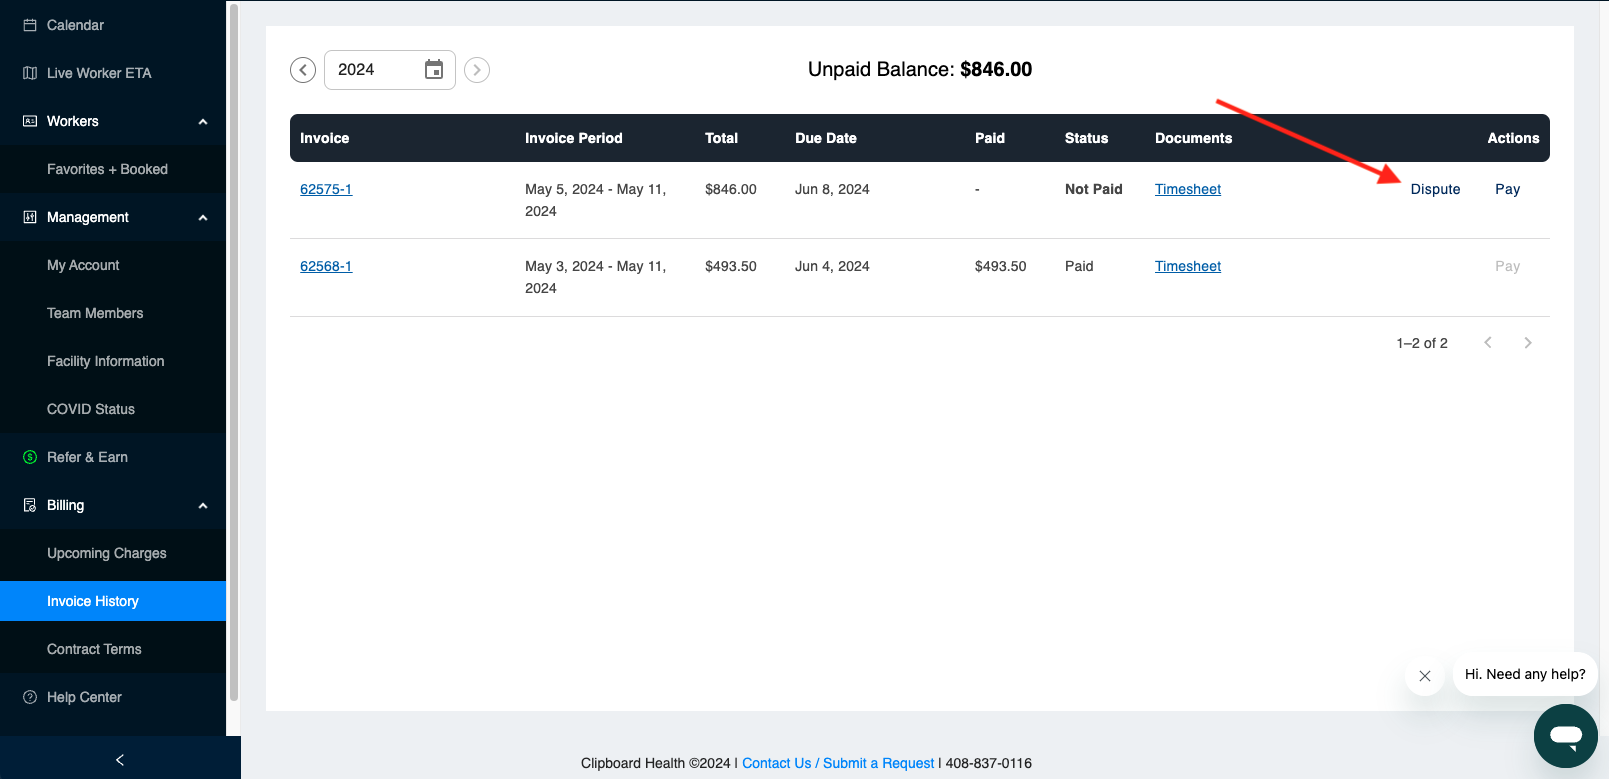Image resolution: width=1609 pixels, height=779 pixels.
Task: Pay invoice 62575-1
Action: coord(1507,189)
